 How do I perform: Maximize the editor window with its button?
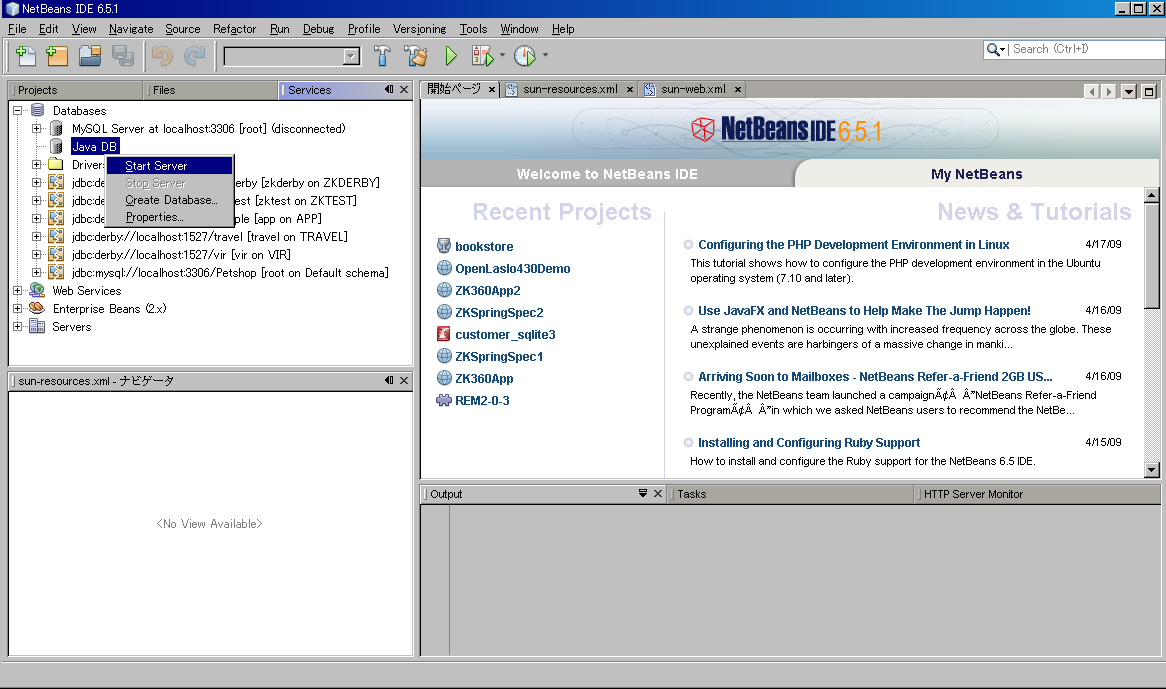[x=1149, y=91]
